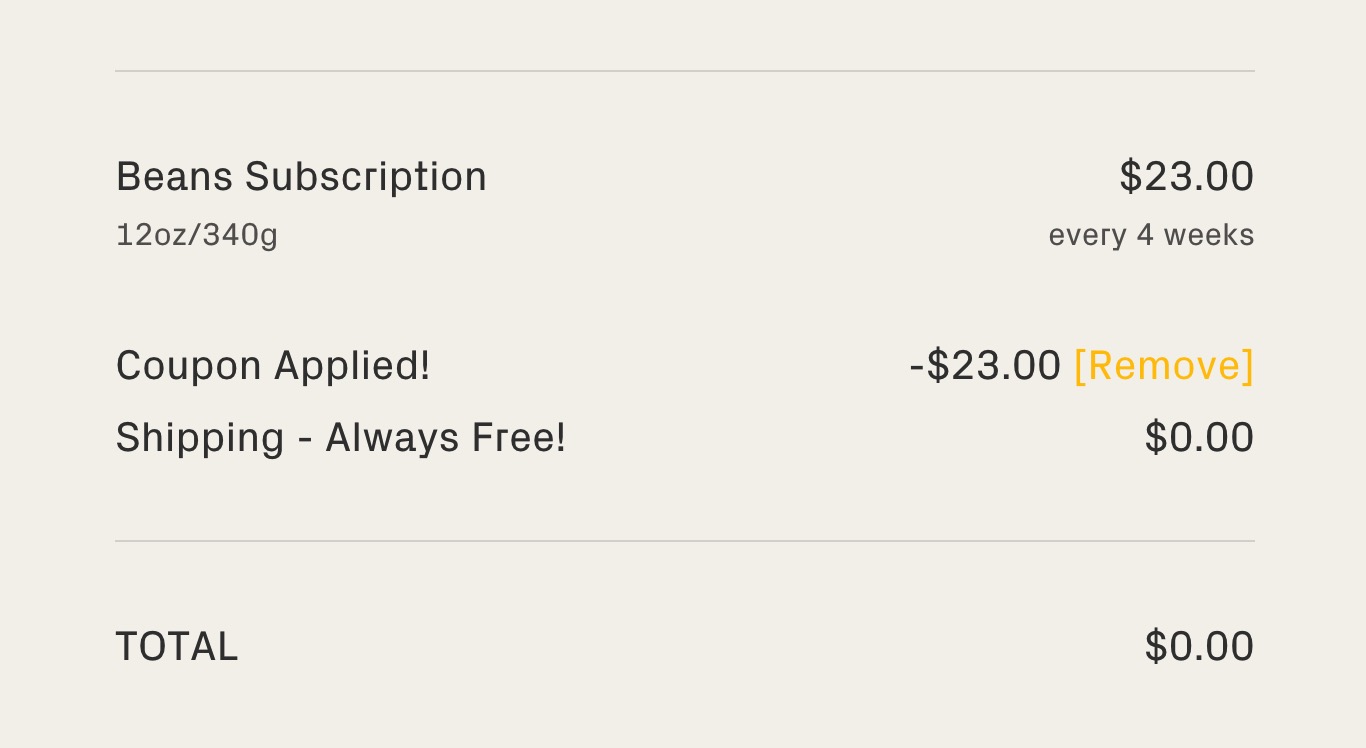Click the word Beans in item title
The width and height of the screenshot is (1366, 748).
[174, 177]
